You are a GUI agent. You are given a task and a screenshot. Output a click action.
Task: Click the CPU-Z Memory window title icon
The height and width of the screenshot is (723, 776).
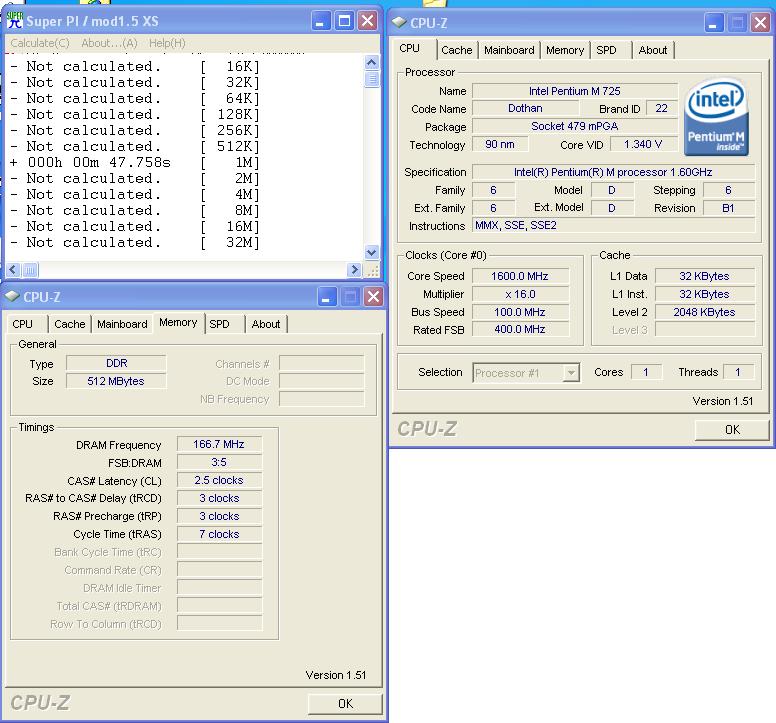[12, 296]
